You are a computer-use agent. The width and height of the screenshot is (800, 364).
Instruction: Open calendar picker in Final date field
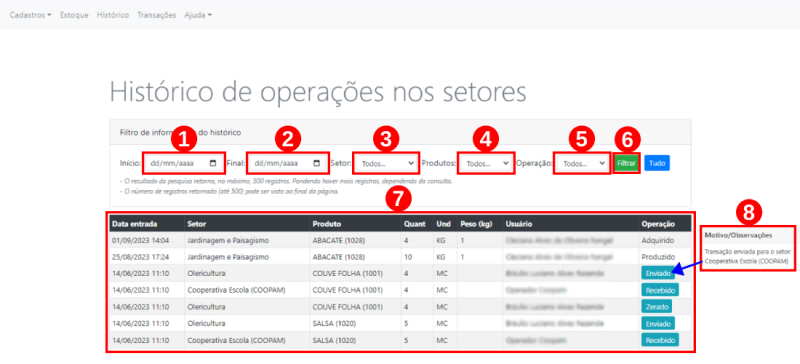pos(316,163)
